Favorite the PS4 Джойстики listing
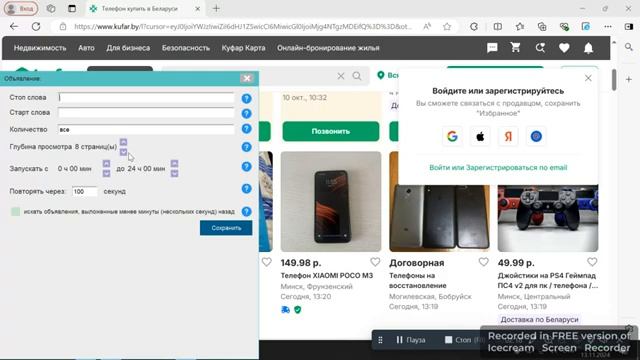This screenshot has width=640, height=360. [x=592, y=262]
